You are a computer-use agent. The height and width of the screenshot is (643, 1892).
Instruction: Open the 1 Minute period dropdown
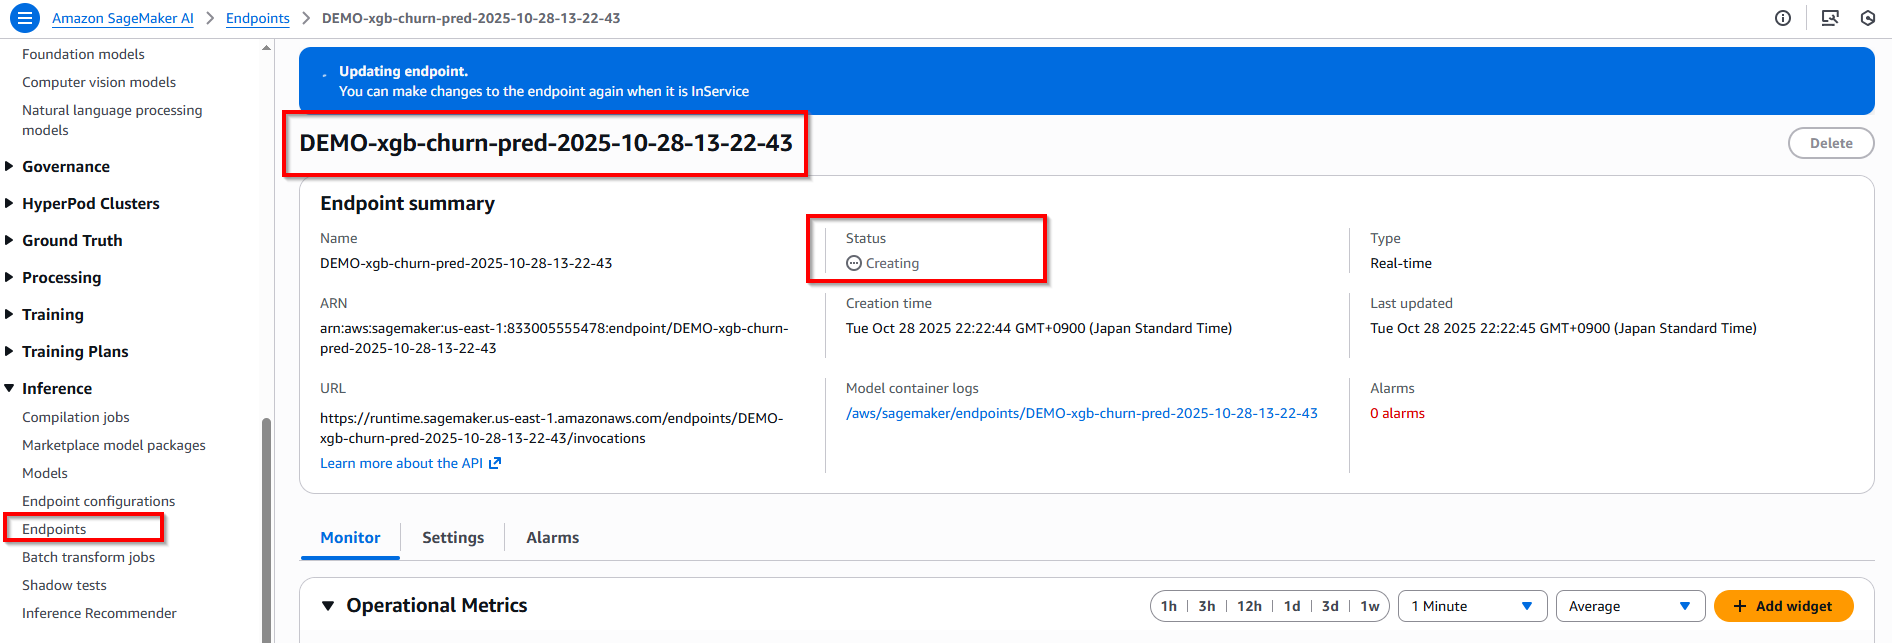1472,606
